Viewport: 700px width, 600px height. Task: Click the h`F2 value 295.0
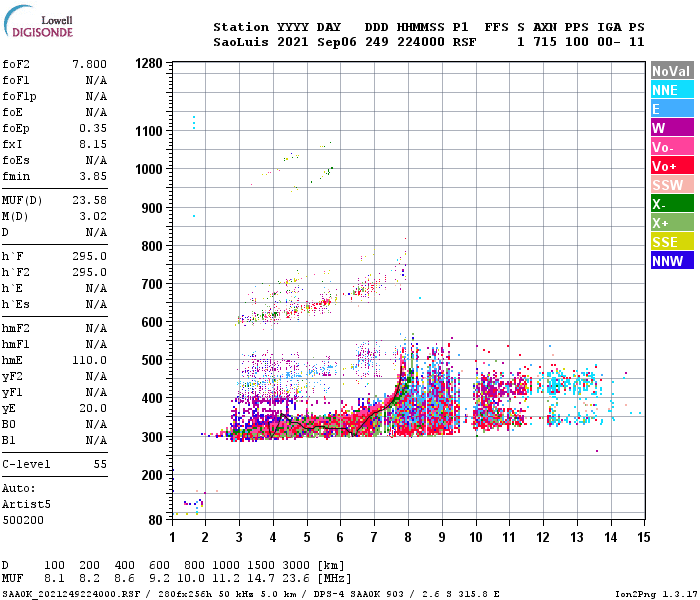[x=90, y=272]
